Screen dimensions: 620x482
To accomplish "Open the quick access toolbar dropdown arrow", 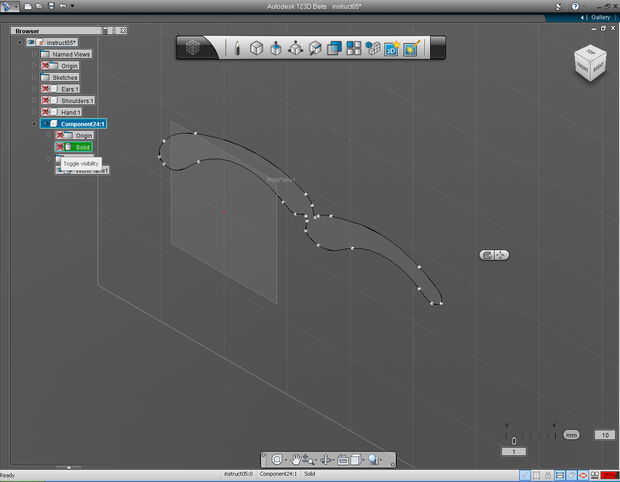I will click(x=72, y=6).
